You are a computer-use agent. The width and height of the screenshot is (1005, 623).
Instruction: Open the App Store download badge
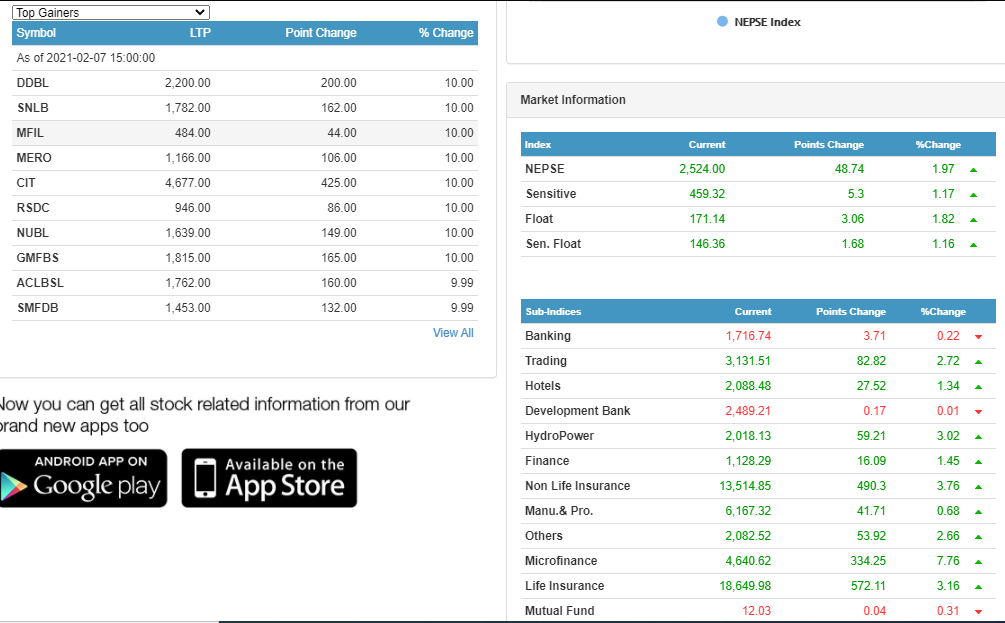269,478
